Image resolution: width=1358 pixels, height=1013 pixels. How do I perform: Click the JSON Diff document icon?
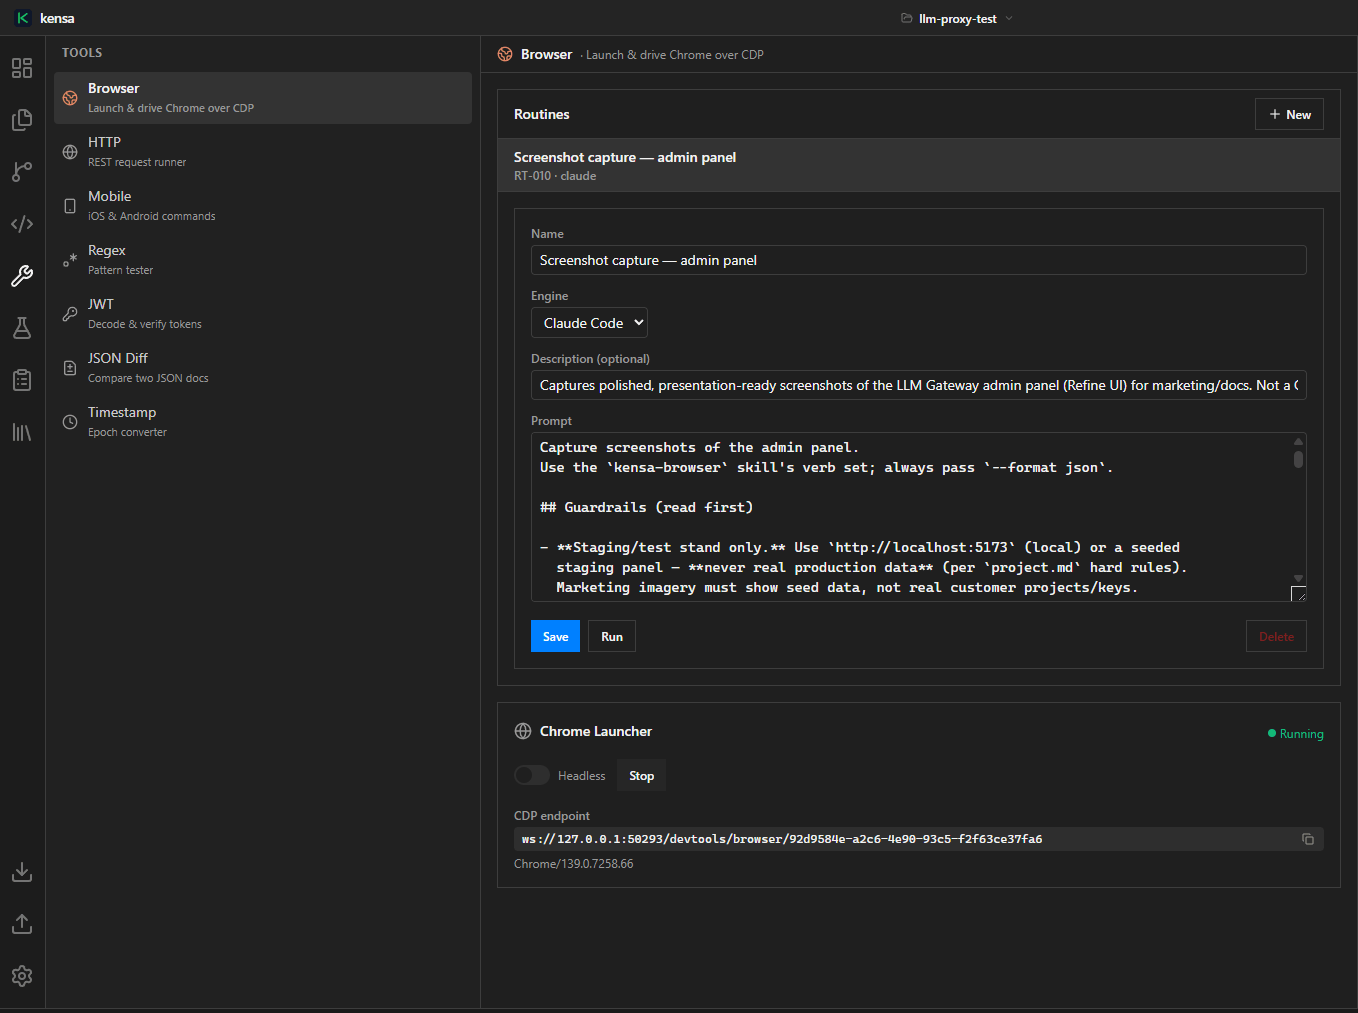tap(70, 368)
